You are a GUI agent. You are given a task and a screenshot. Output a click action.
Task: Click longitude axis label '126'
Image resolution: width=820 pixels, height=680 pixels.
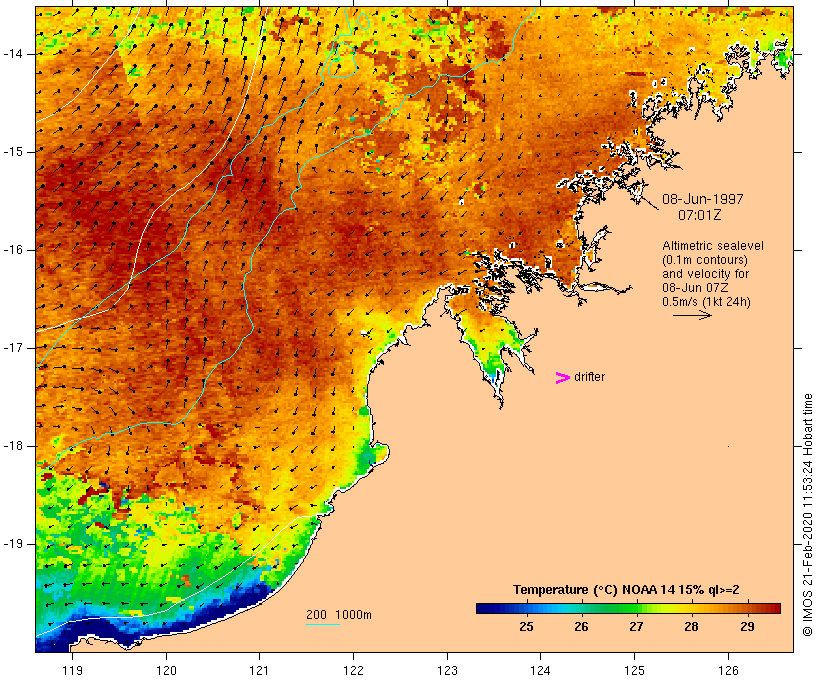pyautogui.click(x=728, y=670)
